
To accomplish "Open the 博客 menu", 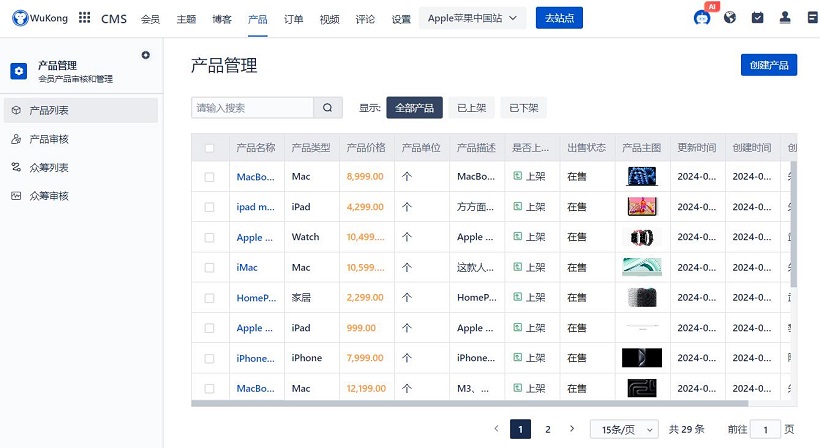I will (222, 19).
